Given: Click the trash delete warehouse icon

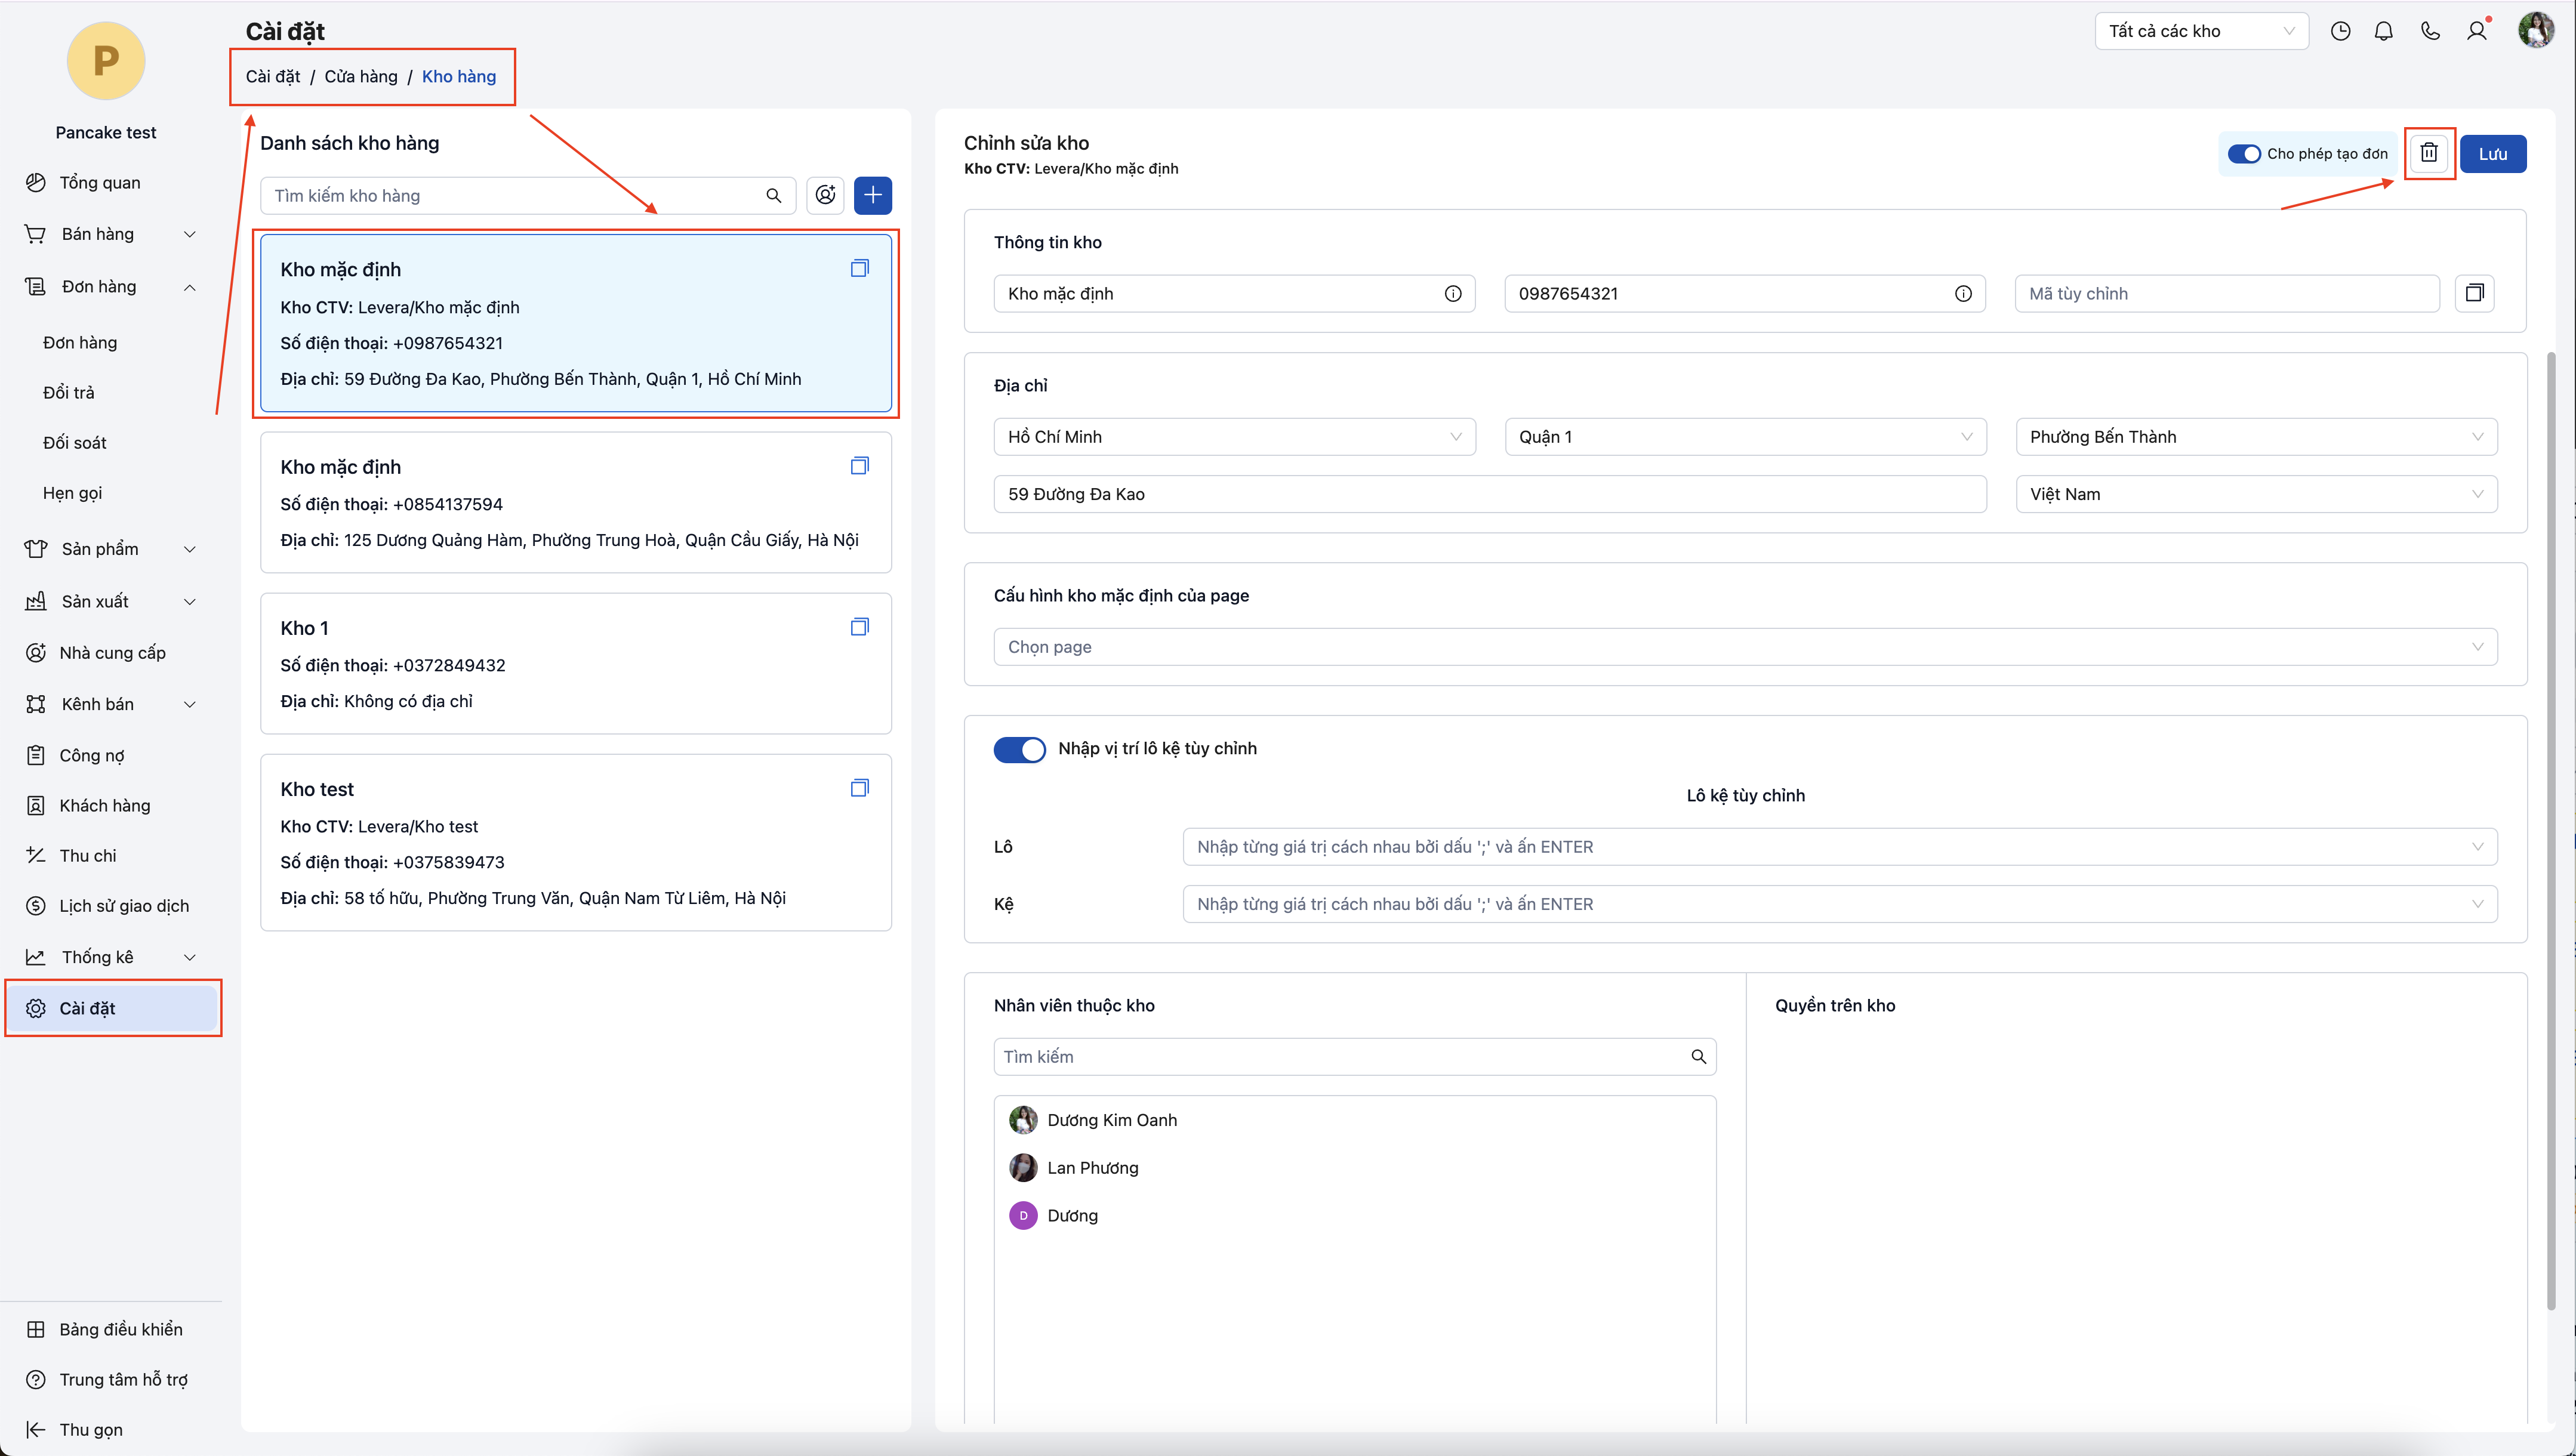Looking at the screenshot, I should [x=2428, y=153].
